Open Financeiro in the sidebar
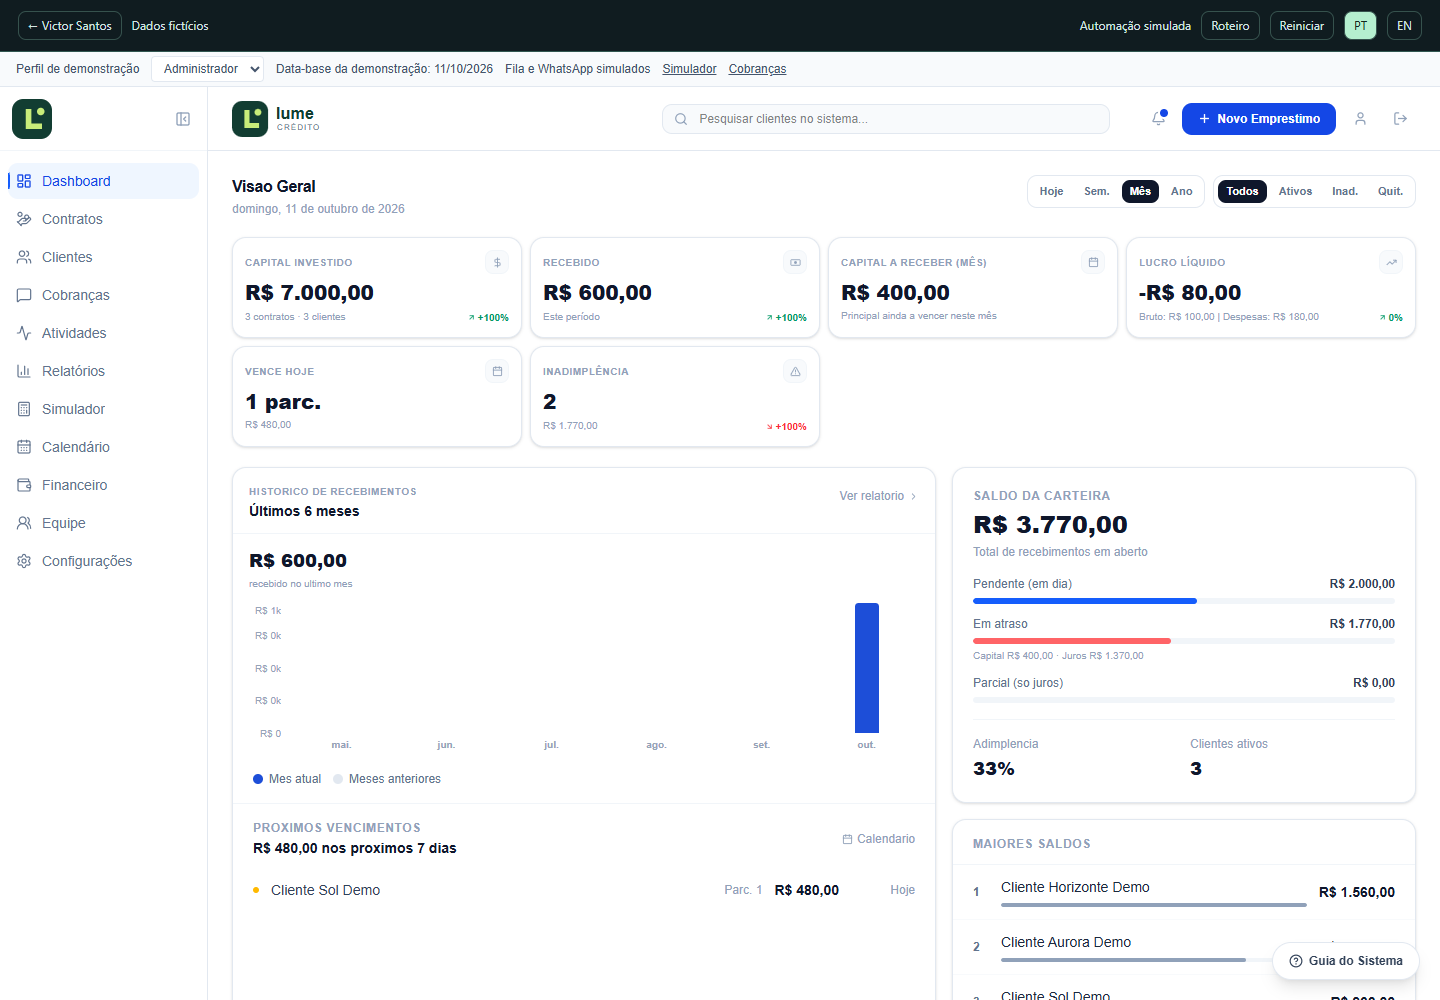The width and height of the screenshot is (1440, 1000). [x=103, y=485]
